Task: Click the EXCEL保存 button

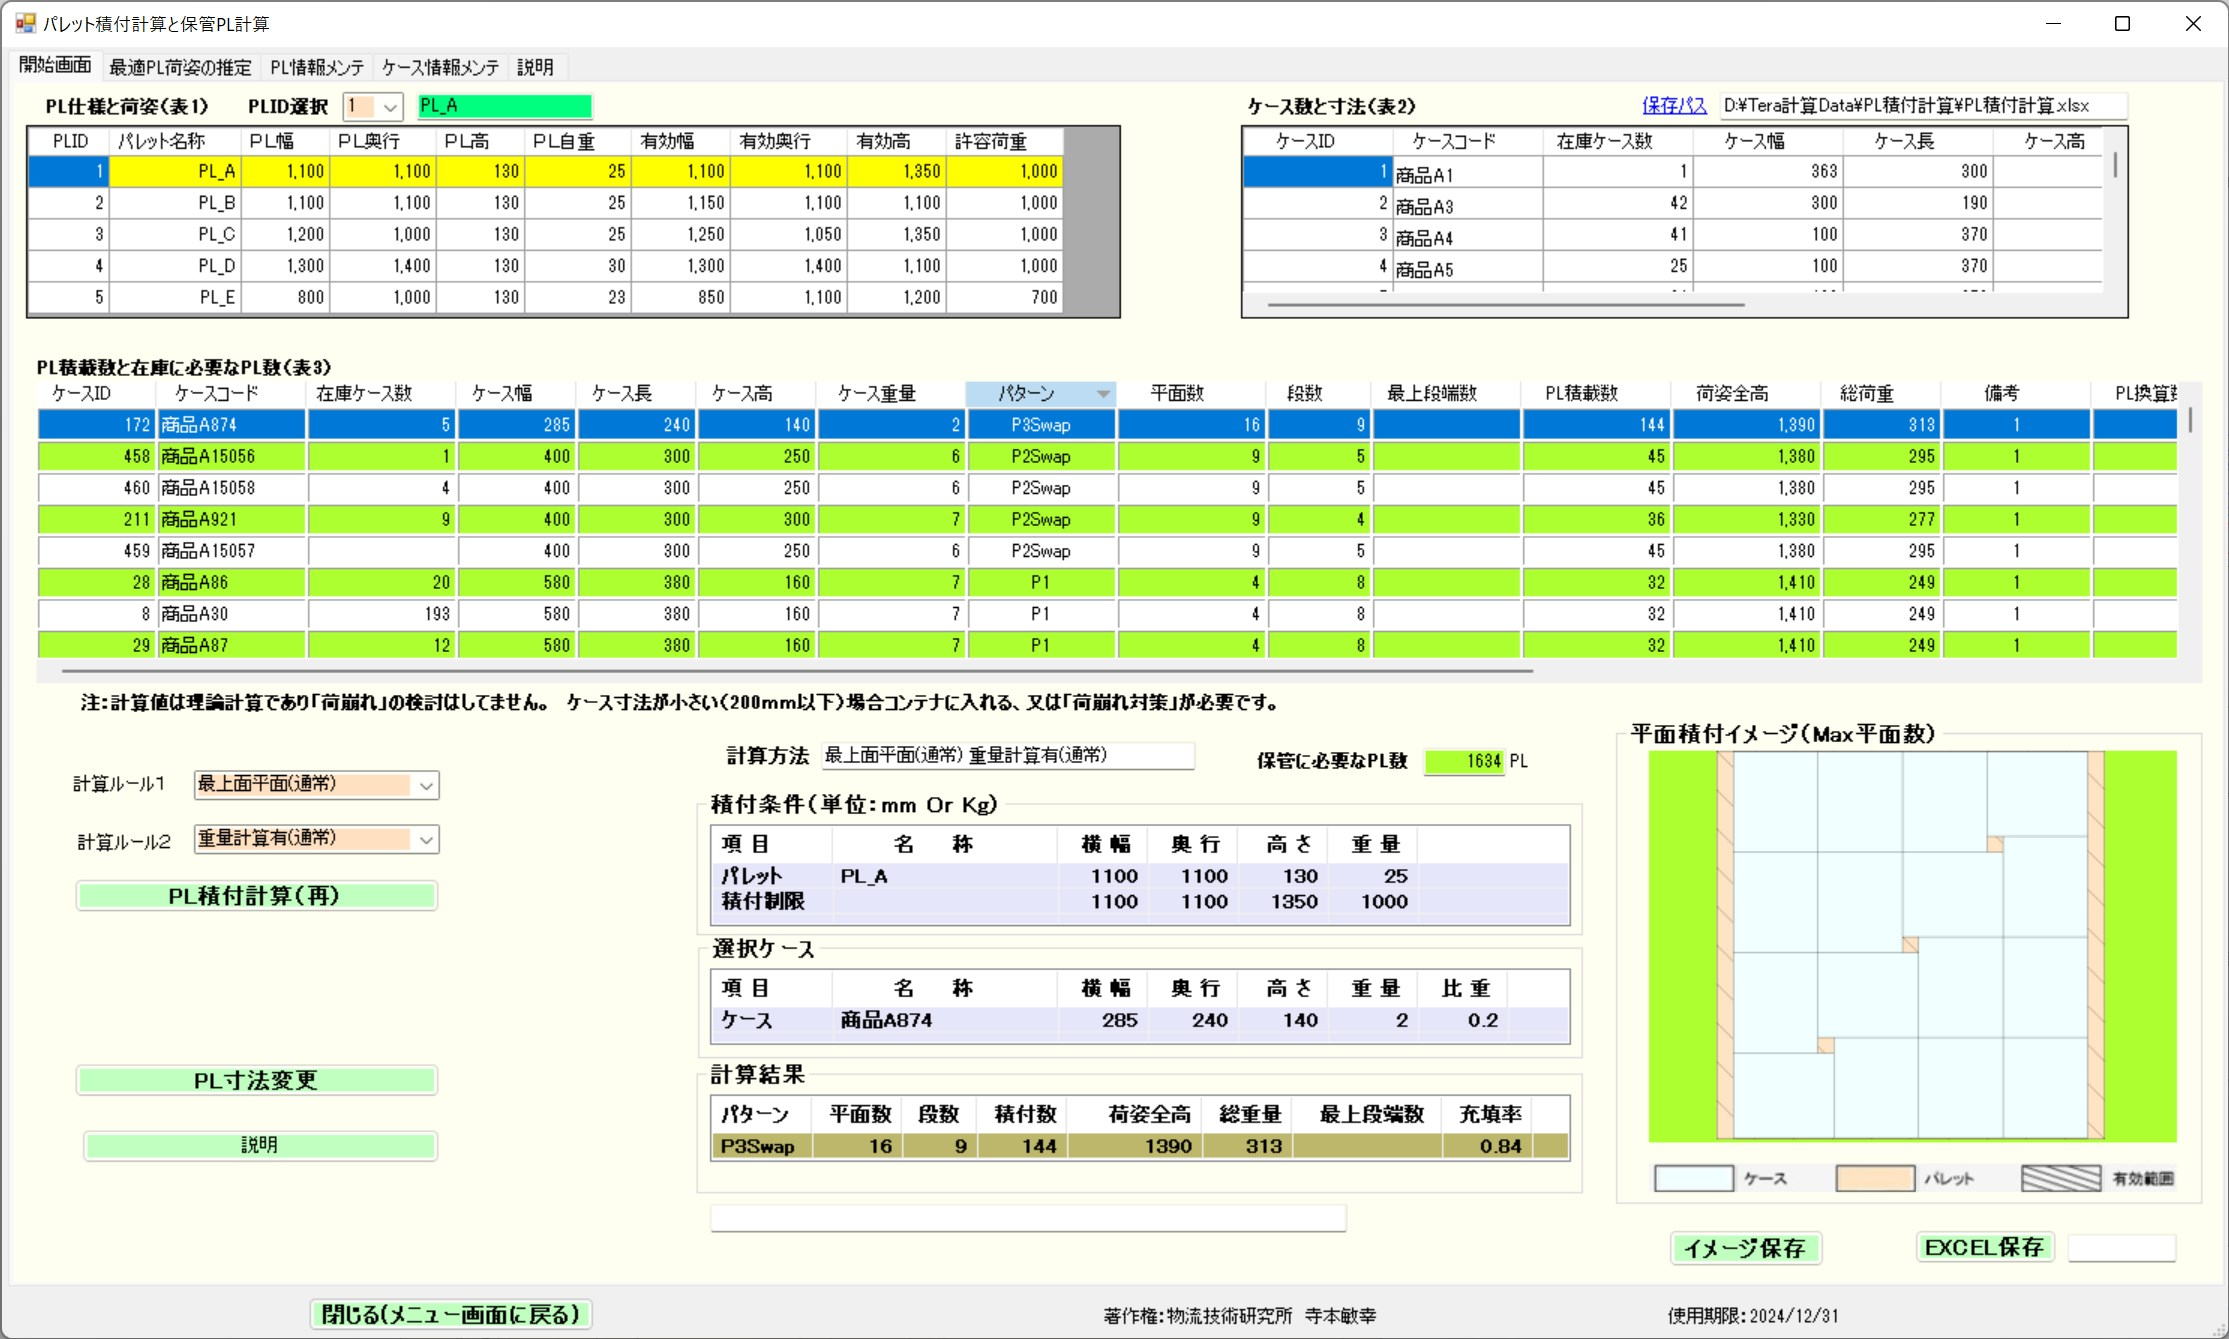Action: click(1984, 1247)
